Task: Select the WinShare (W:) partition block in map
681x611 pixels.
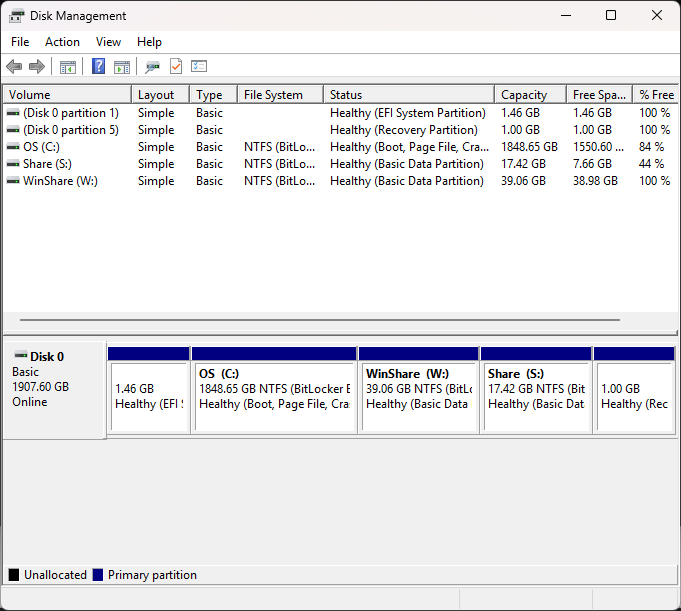Action: 419,390
